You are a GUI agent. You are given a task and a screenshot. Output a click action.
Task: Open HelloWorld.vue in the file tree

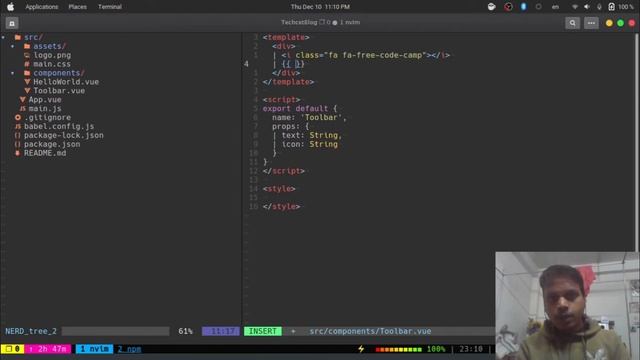click(66, 82)
